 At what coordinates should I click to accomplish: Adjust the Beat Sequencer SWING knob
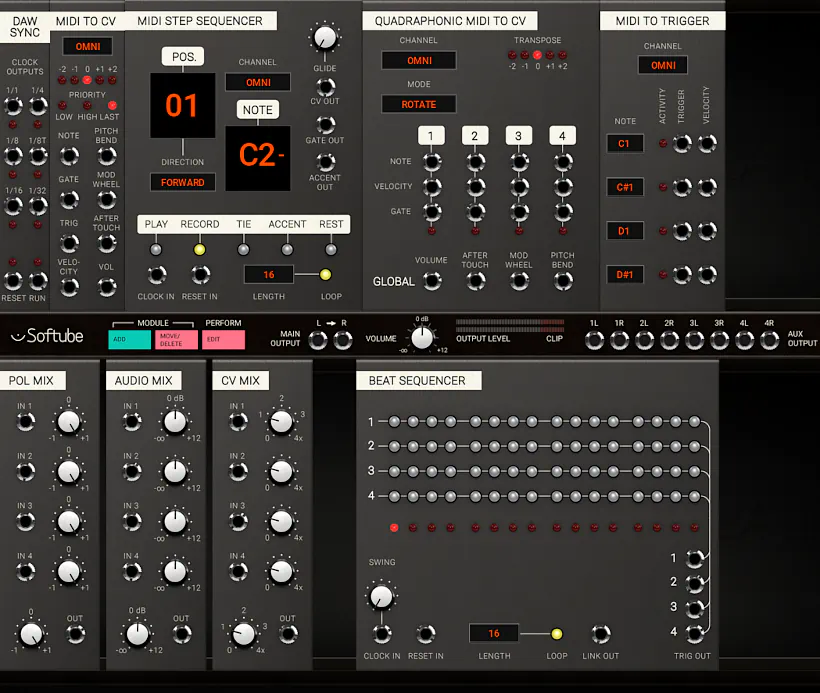click(381, 596)
